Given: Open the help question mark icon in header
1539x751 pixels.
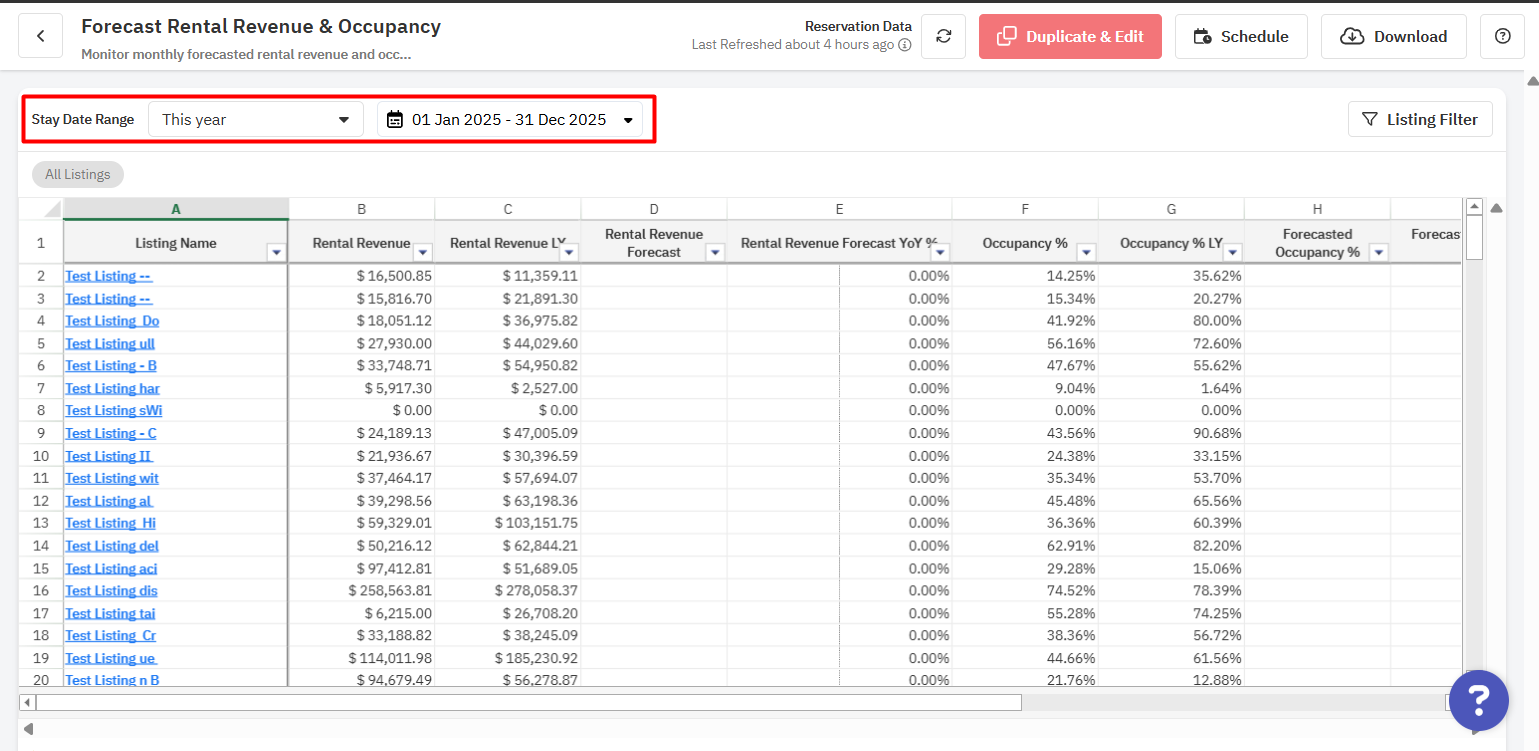Looking at the screenshot, I should click(1502, 36).
